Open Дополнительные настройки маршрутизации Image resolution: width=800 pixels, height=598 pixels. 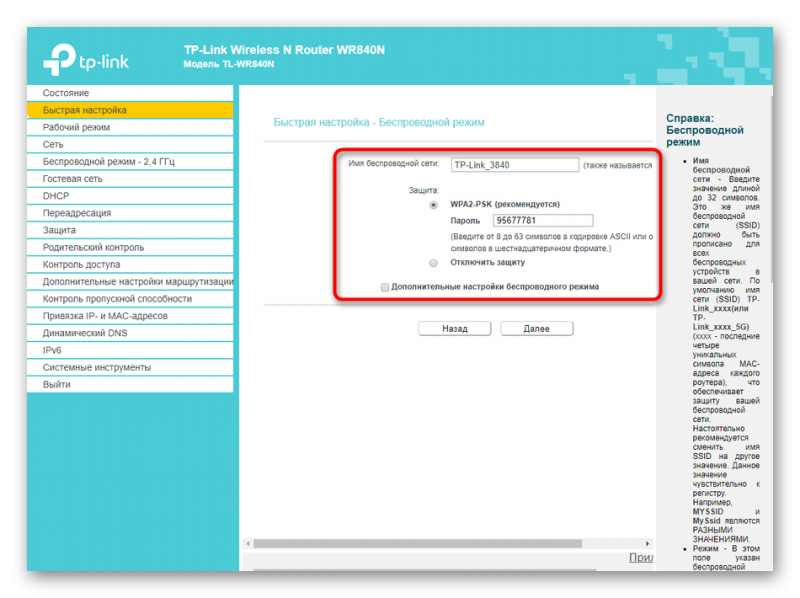[130, 282]
